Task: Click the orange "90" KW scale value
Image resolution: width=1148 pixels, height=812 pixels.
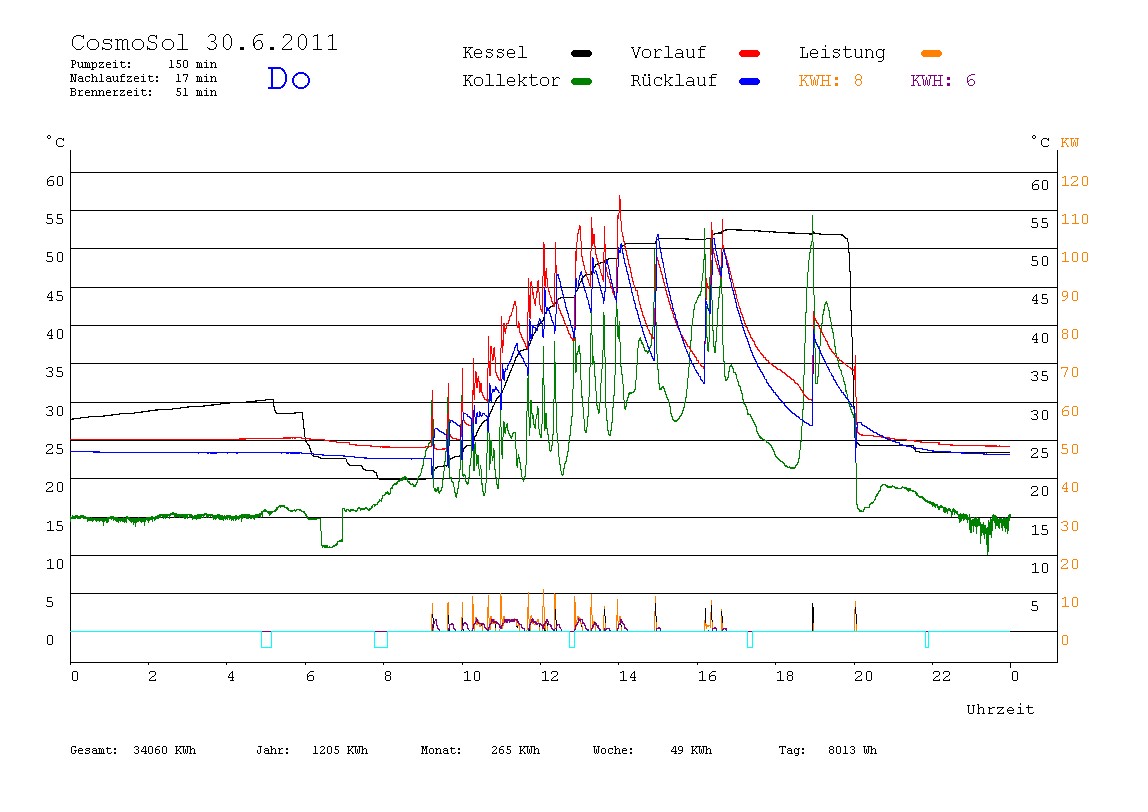Action: tap(1070, 296)
